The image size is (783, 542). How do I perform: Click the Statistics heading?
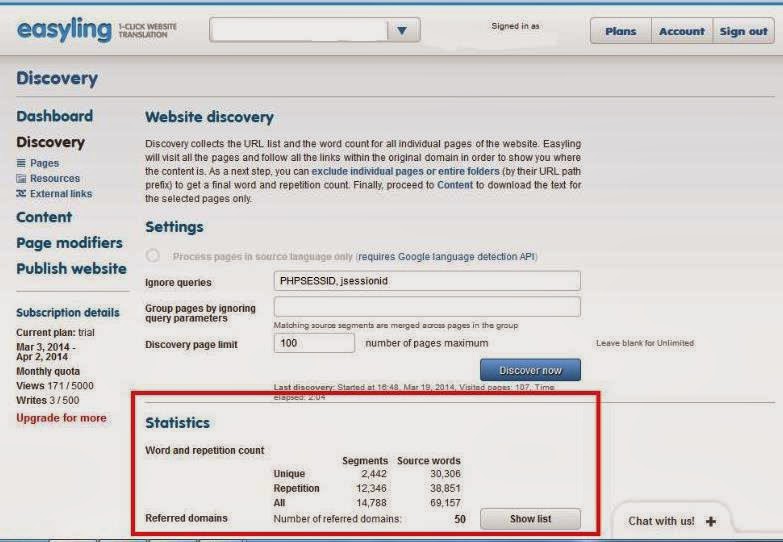tap(177, 423)
